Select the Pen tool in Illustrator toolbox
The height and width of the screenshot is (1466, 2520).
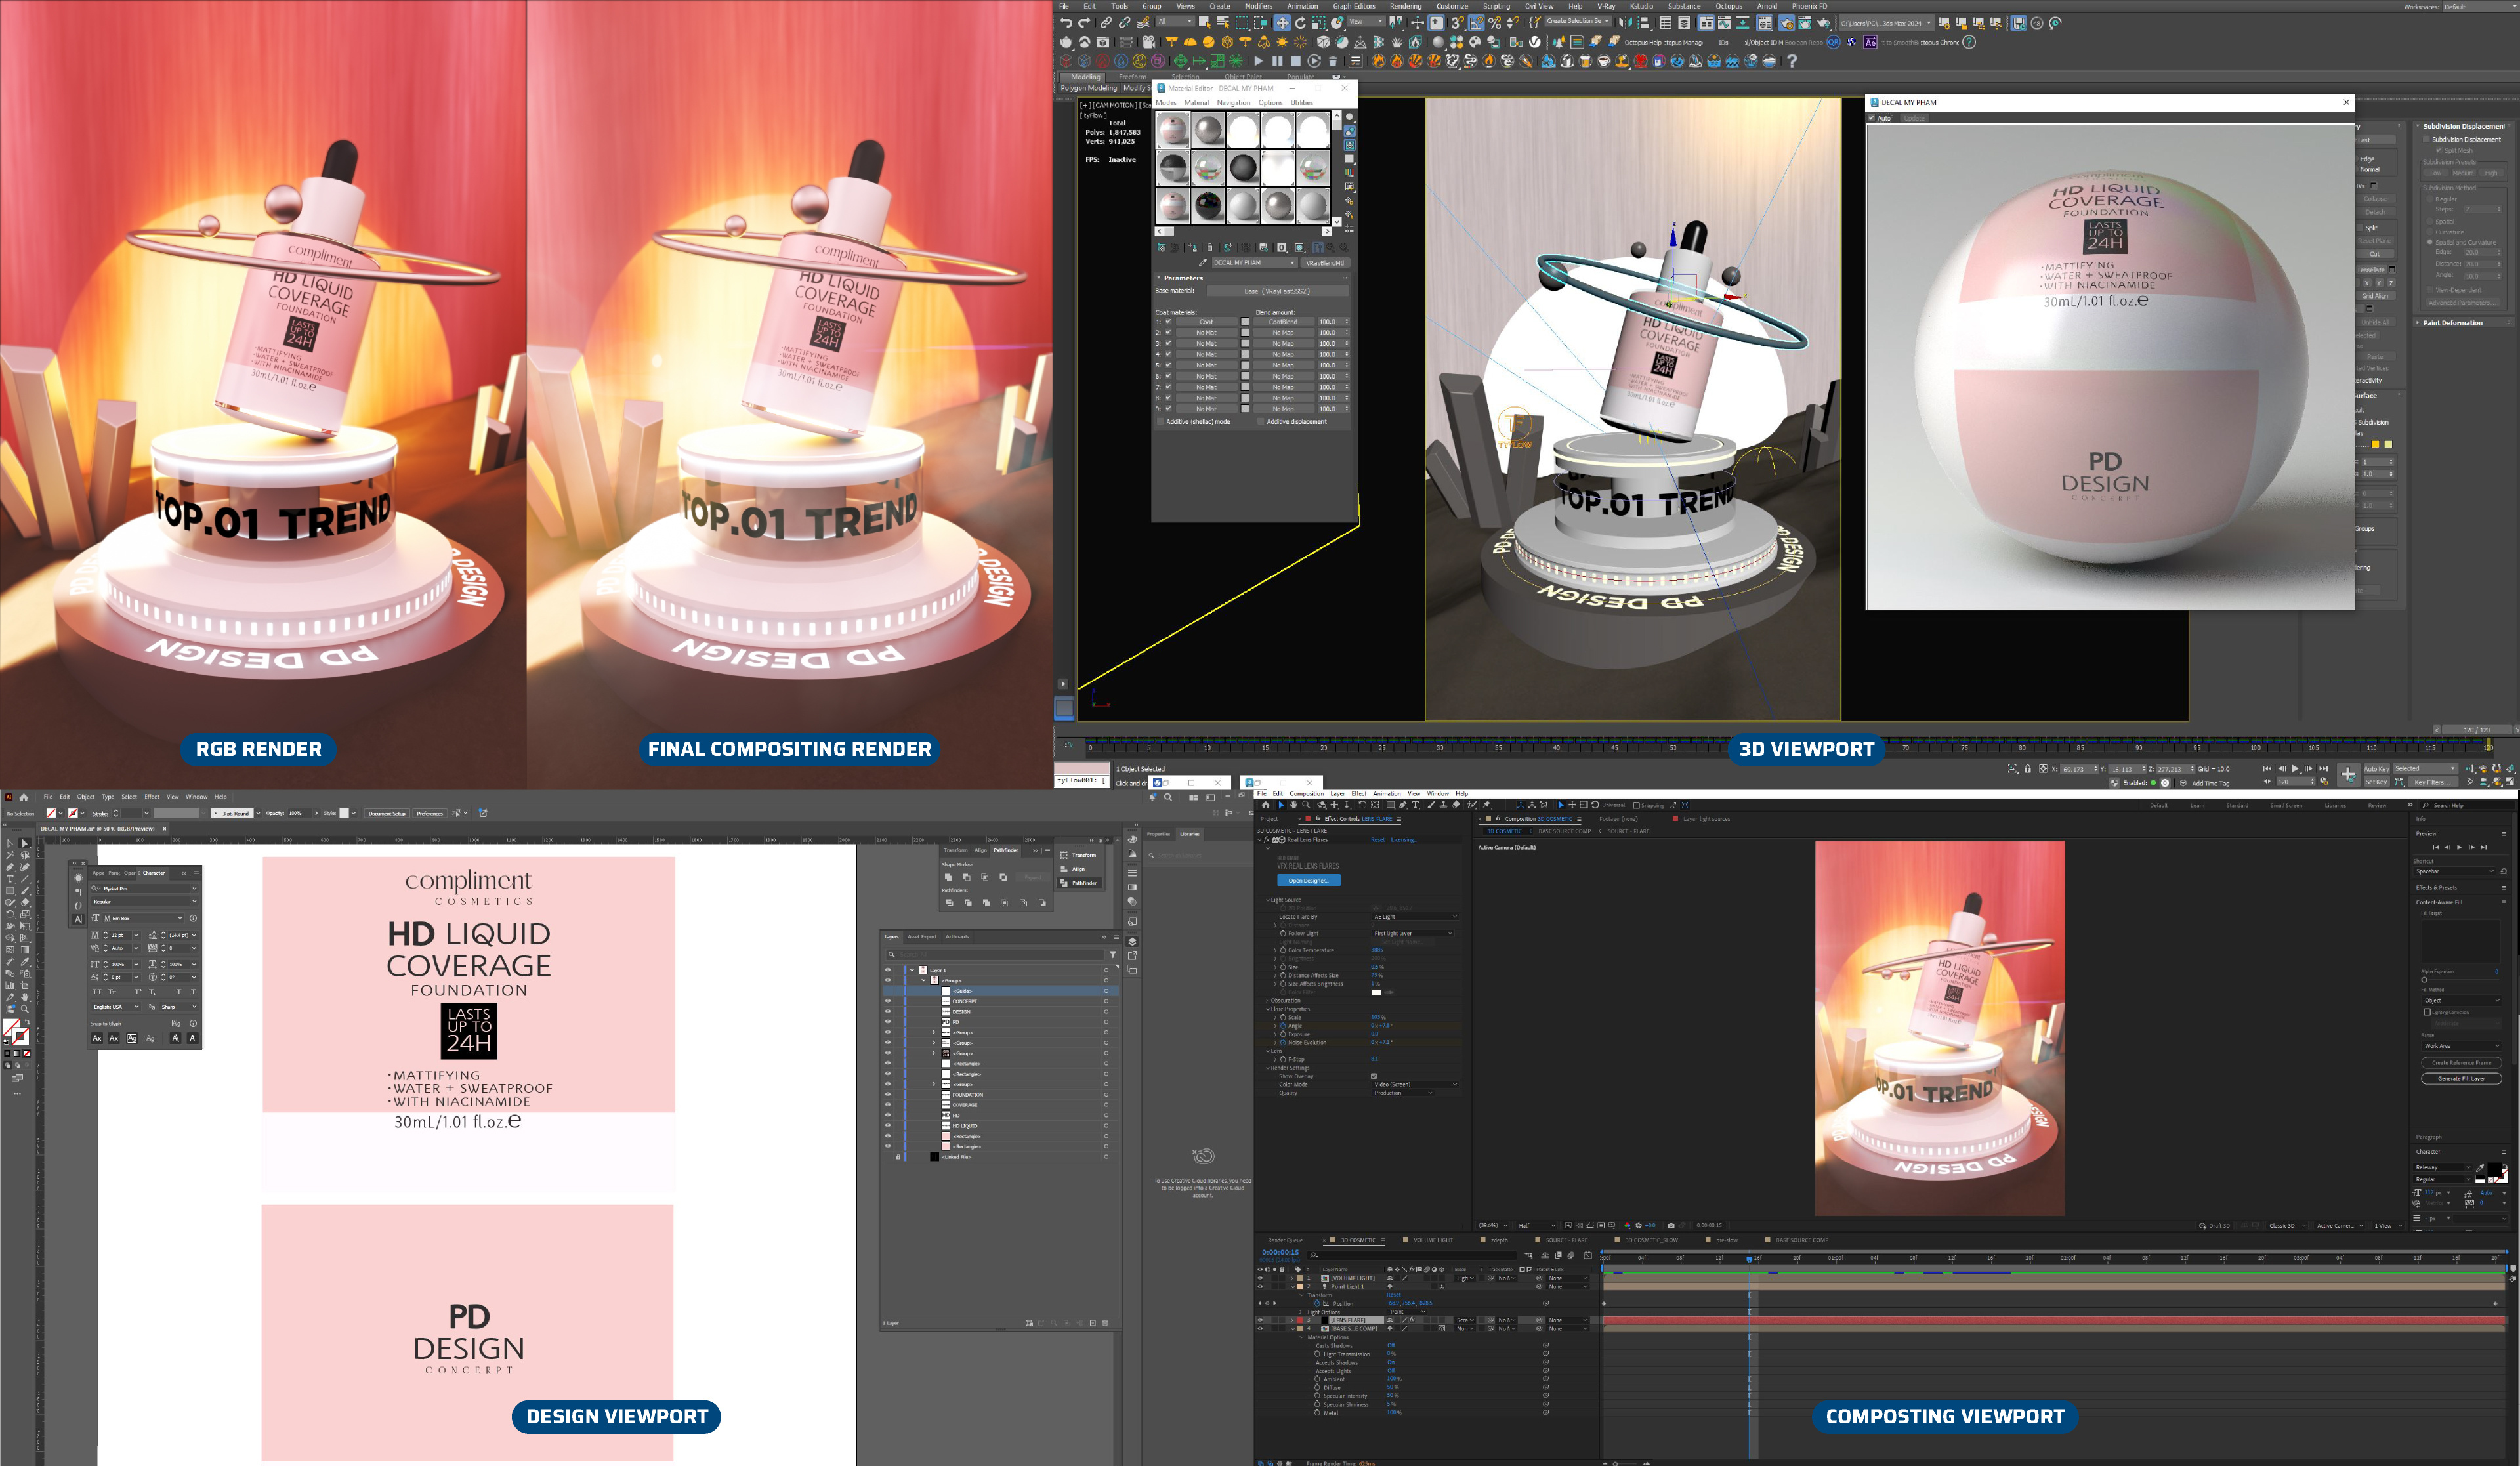point(10,868)
